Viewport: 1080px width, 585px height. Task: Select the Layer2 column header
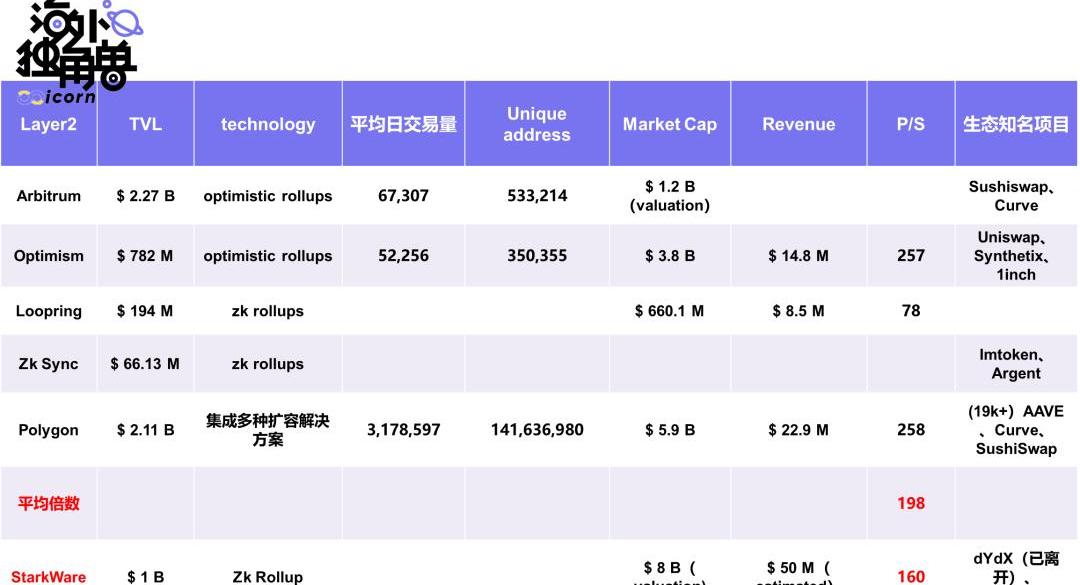(x=48, y=124)
